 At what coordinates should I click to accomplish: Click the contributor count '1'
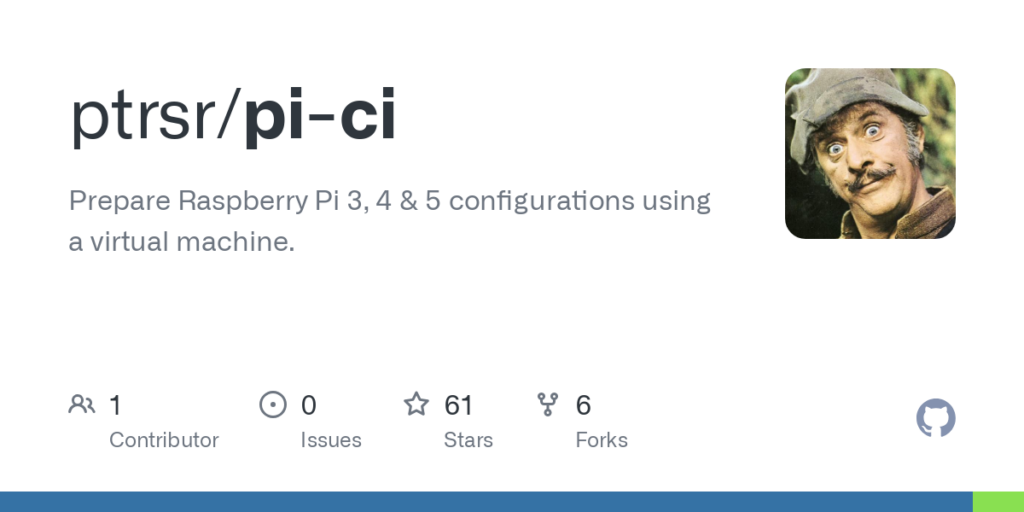tap(115, 405)
